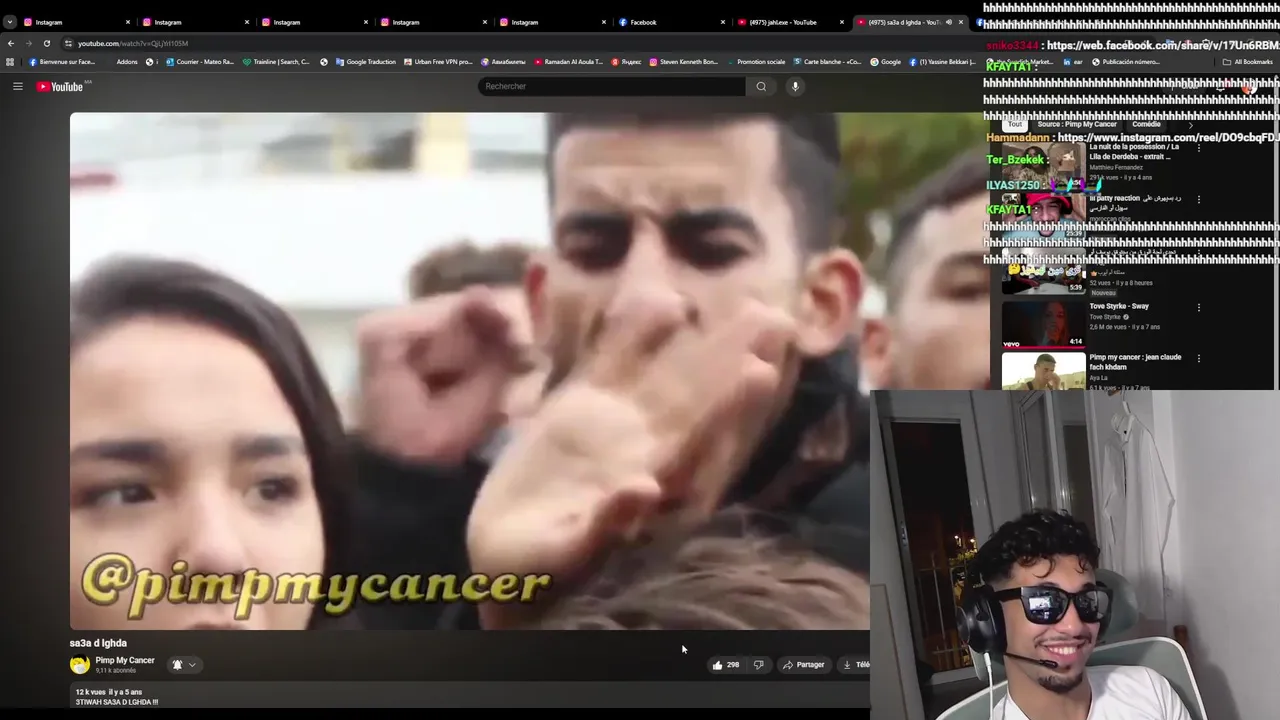Switch to the fifth Instagram tab
The width and height of the screenshot is (1280, 720).
pos(551,22)
